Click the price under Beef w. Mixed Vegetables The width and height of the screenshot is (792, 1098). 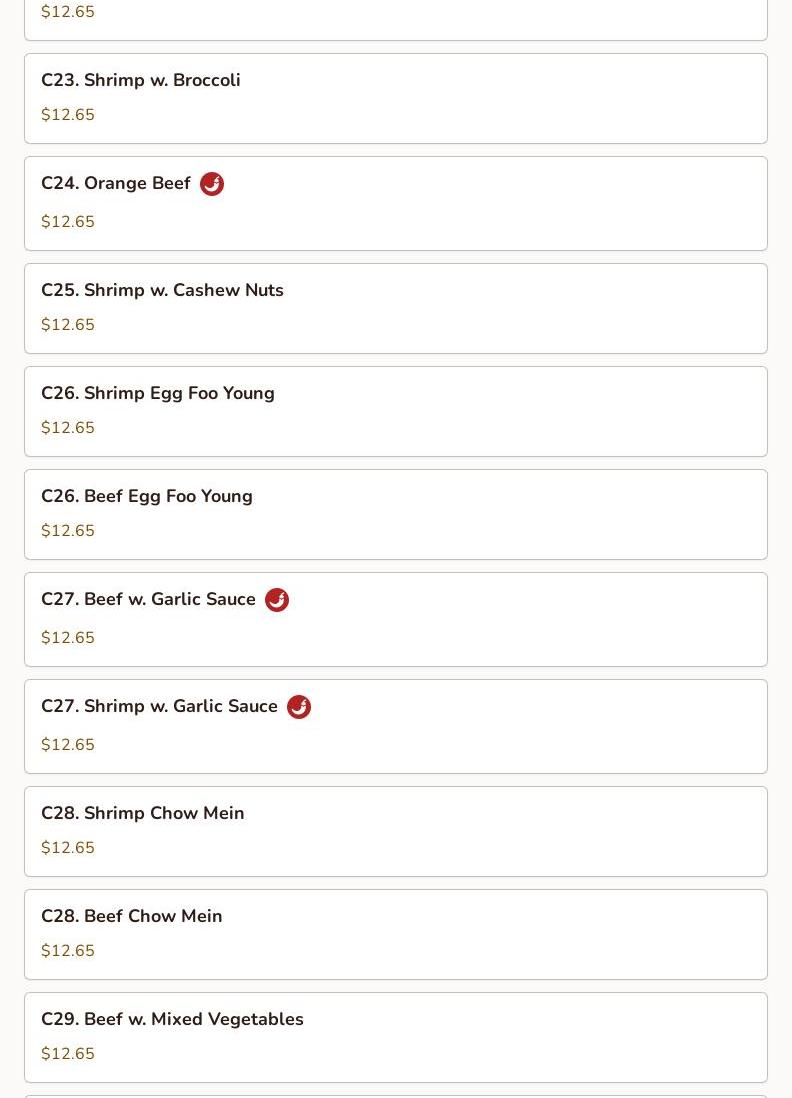pos(68,1054)
